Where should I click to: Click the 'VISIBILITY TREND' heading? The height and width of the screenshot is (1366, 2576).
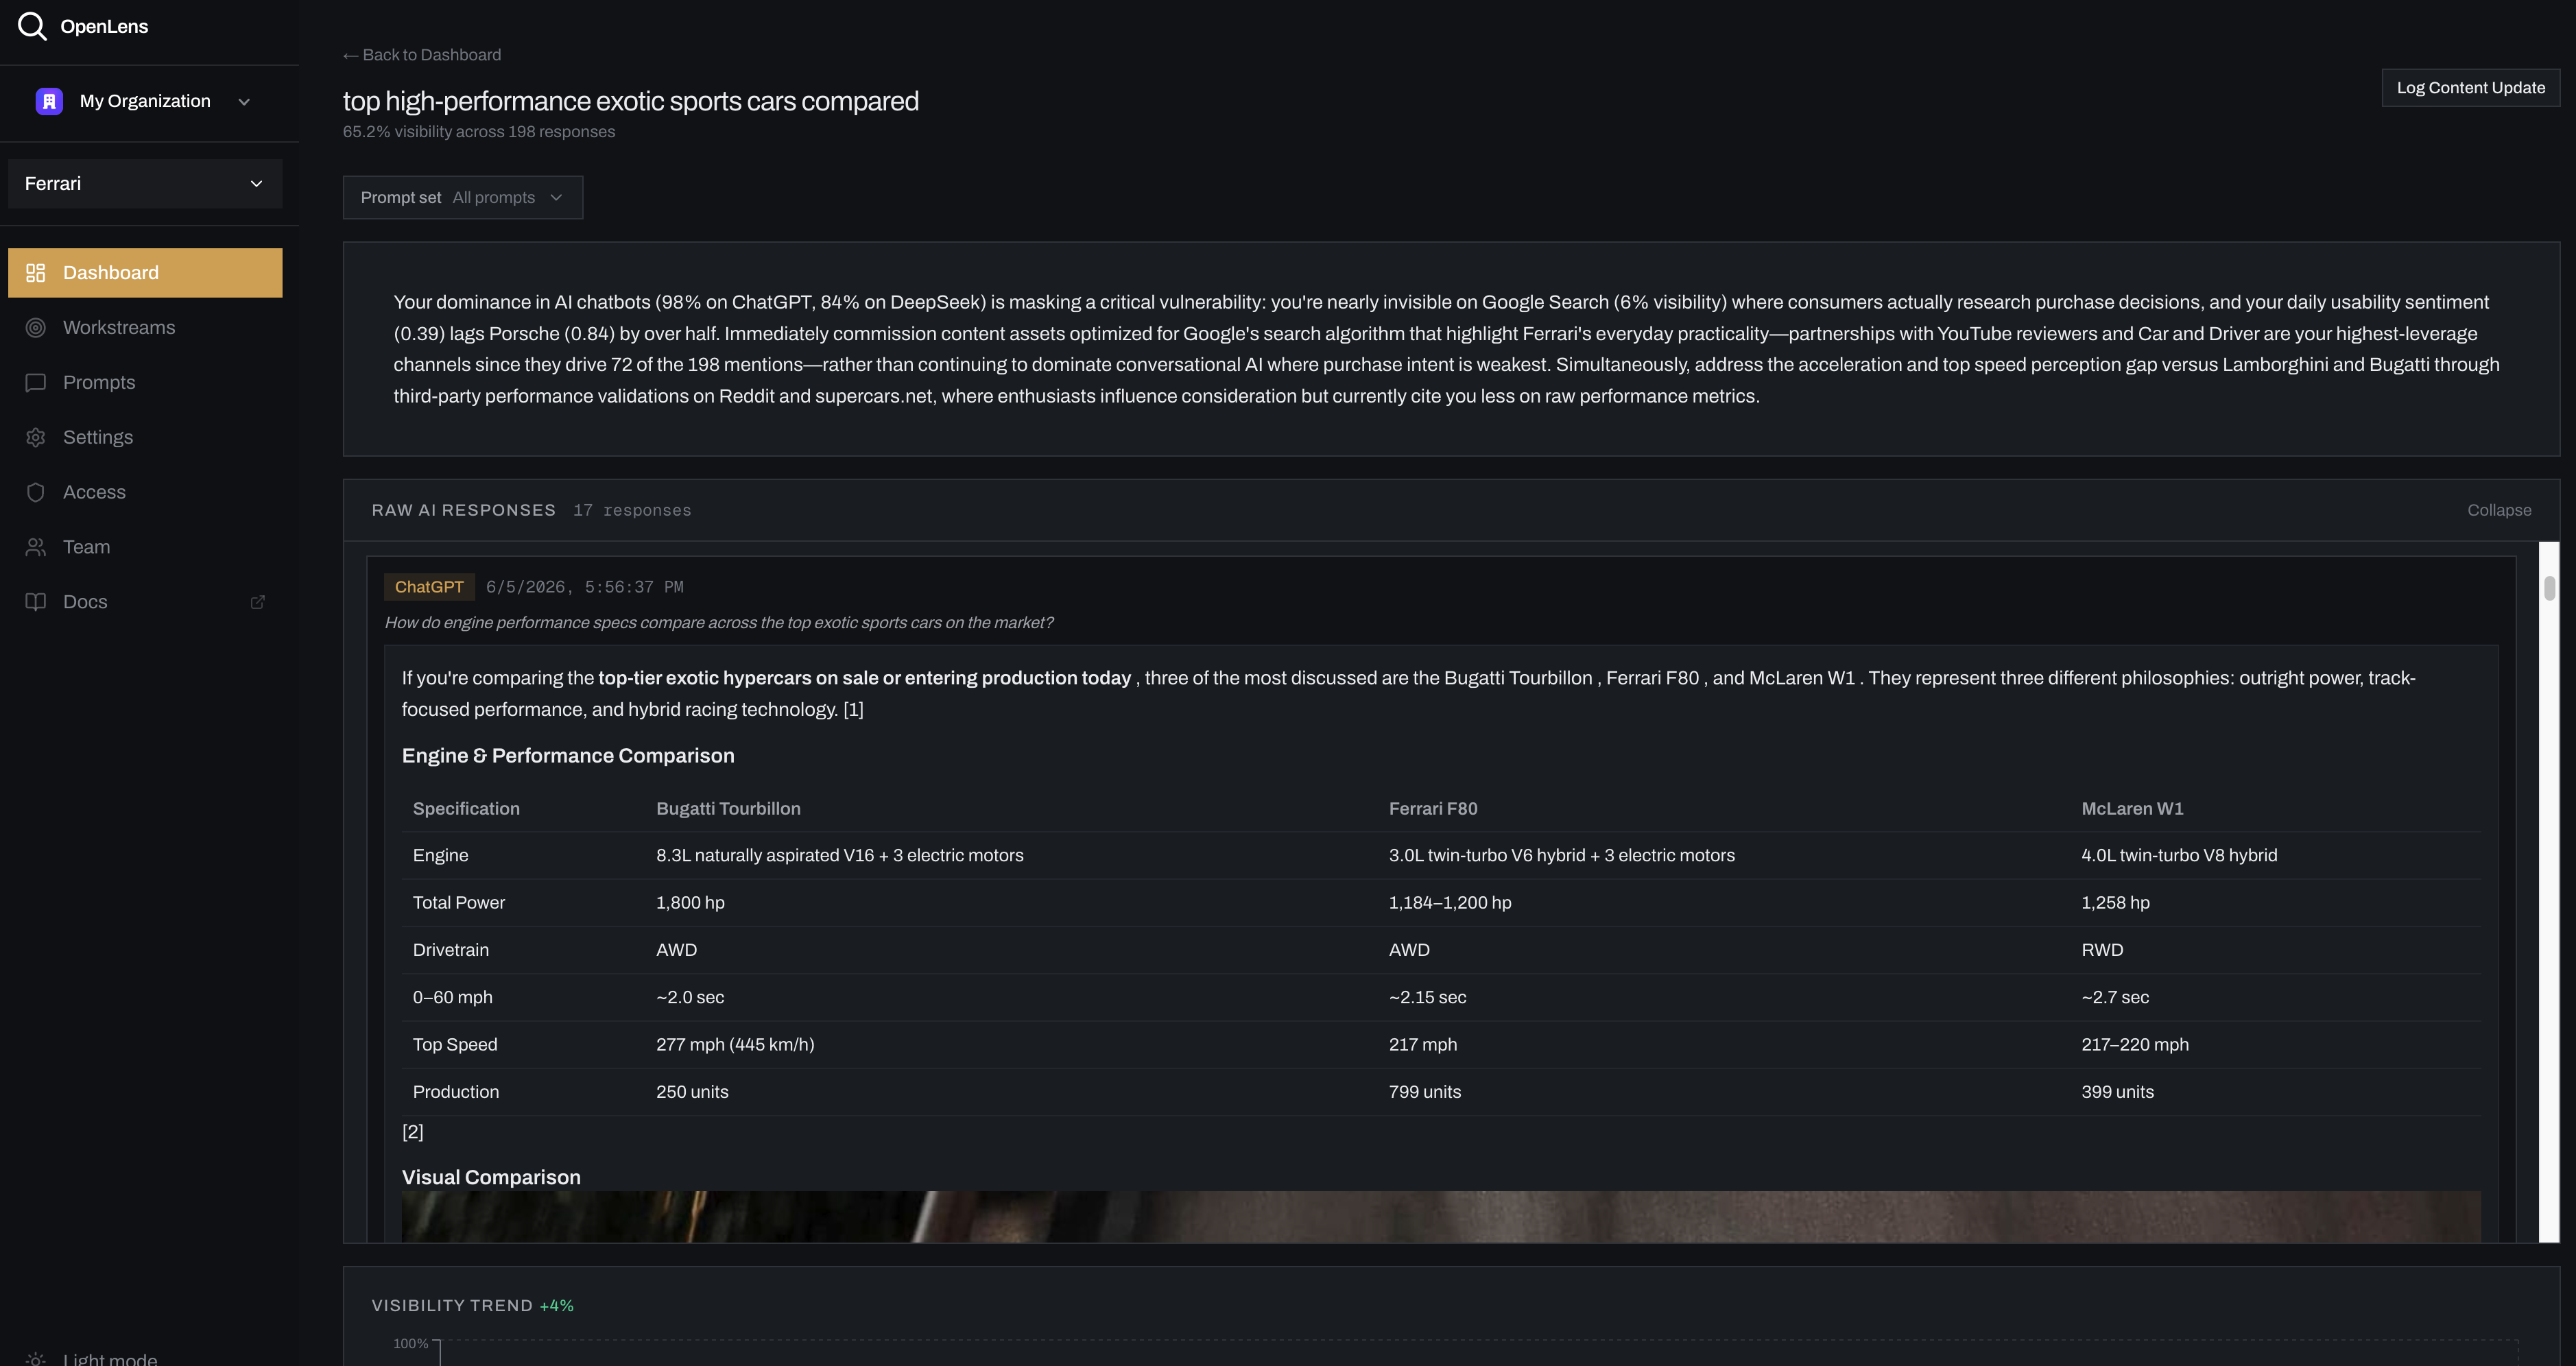452,1306
